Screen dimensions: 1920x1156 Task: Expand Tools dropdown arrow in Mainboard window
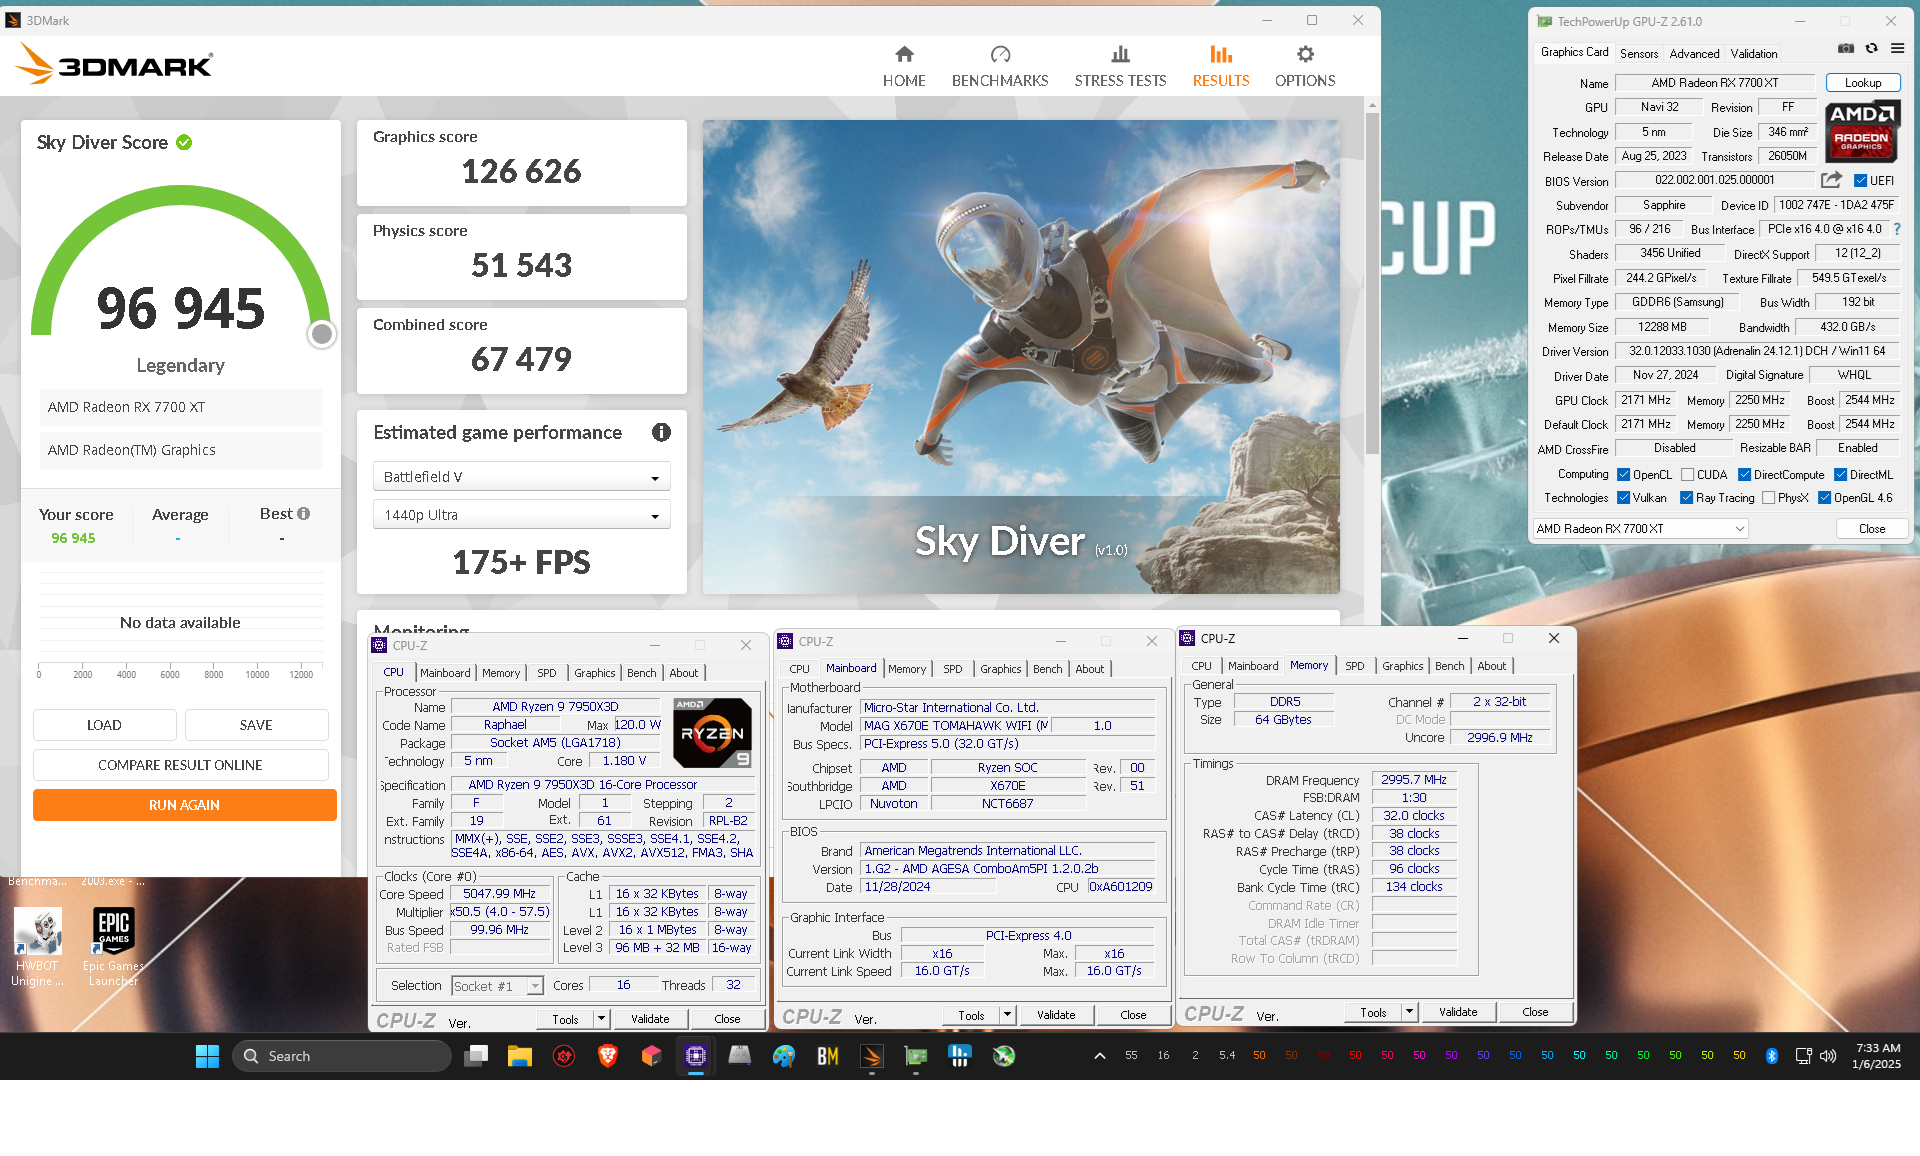(x=1007, y=1015)
